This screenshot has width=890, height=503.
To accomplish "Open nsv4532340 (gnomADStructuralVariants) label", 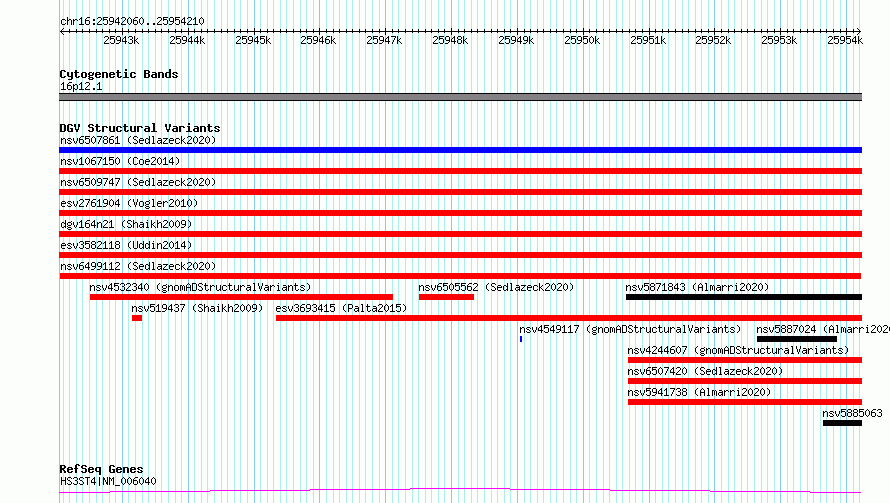I will coord(200,287).
